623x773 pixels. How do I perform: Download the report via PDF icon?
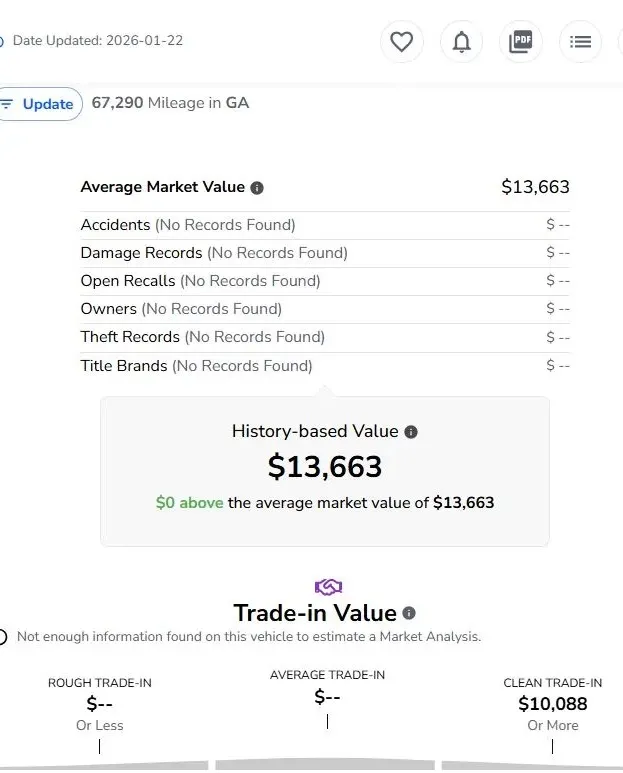(520, 42)
